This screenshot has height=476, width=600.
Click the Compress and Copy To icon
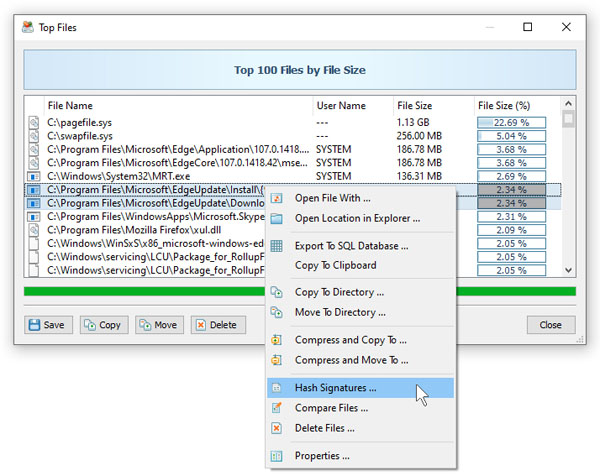[x=276, y=340]
